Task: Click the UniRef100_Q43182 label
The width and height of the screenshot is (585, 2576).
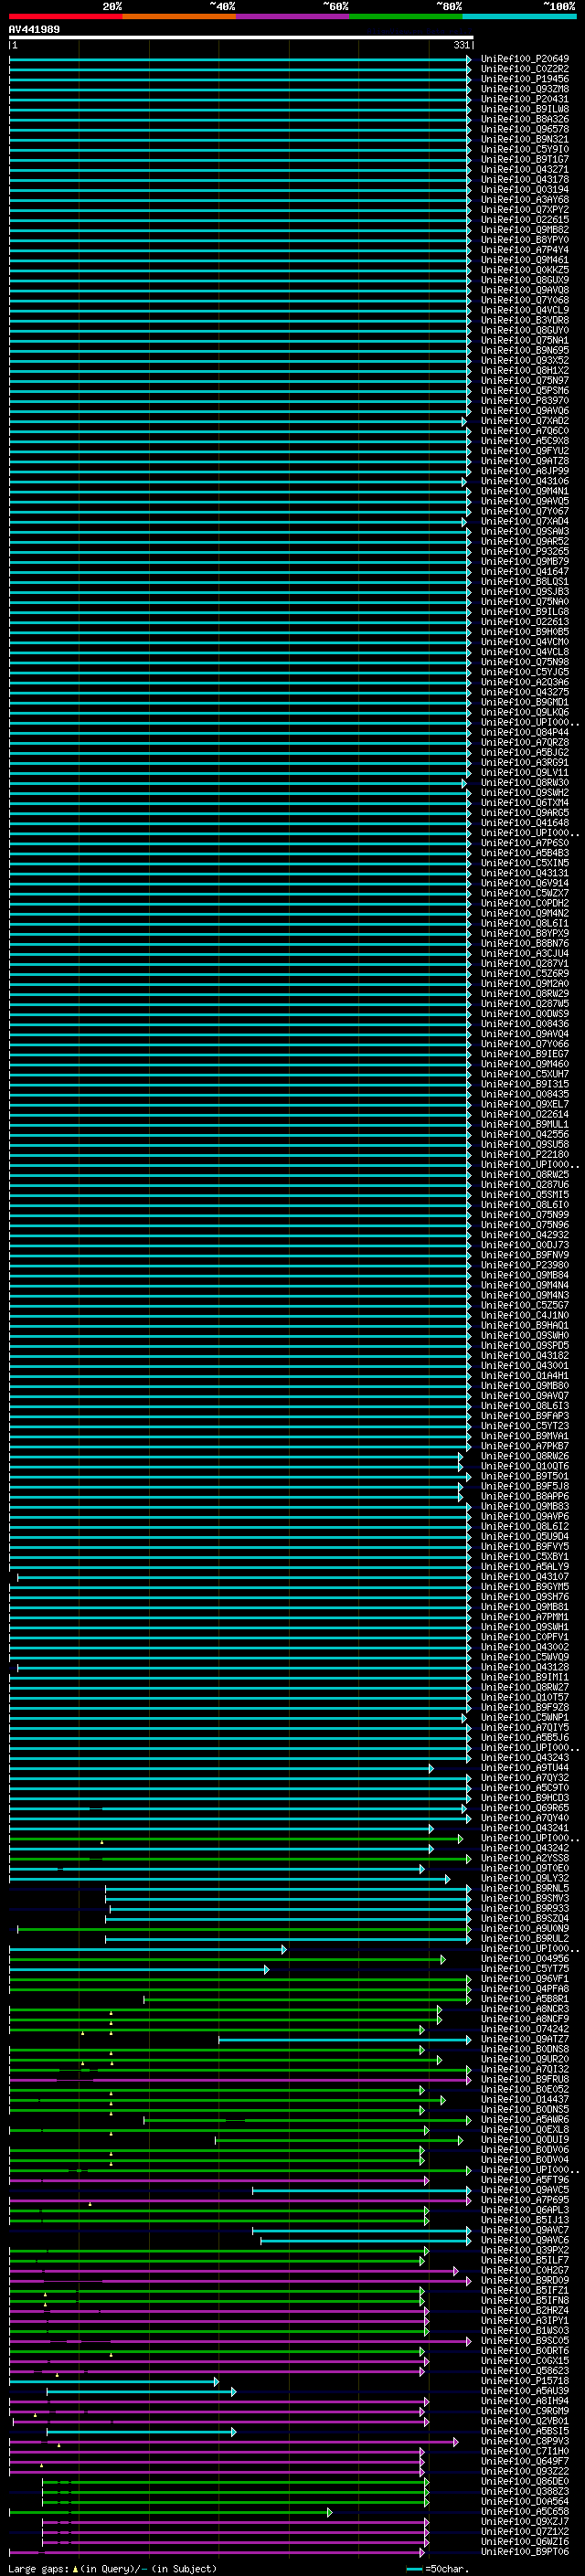Action: tap(525, 1356)
